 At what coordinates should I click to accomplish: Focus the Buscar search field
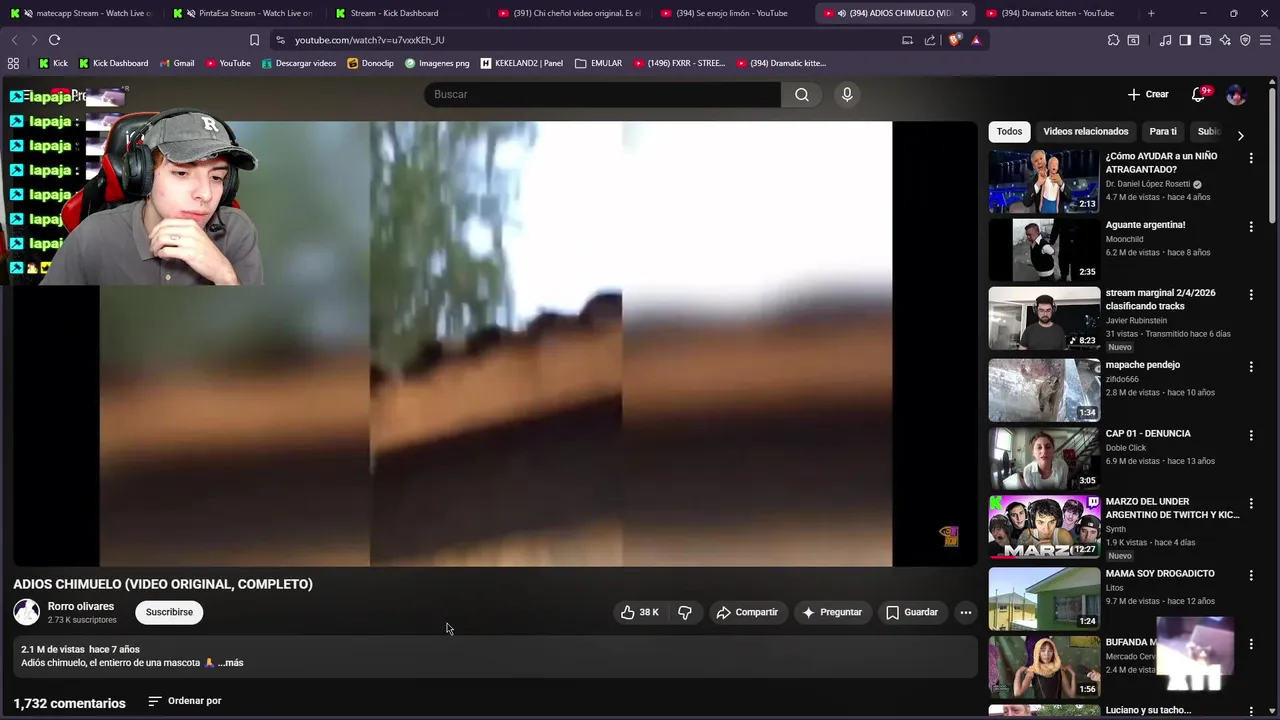[602, 94]
